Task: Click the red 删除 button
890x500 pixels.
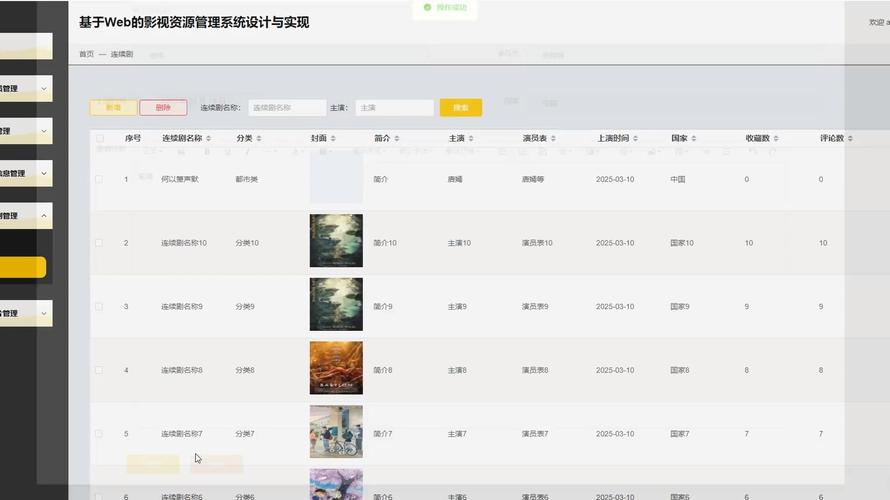Action: coord(163,107)
